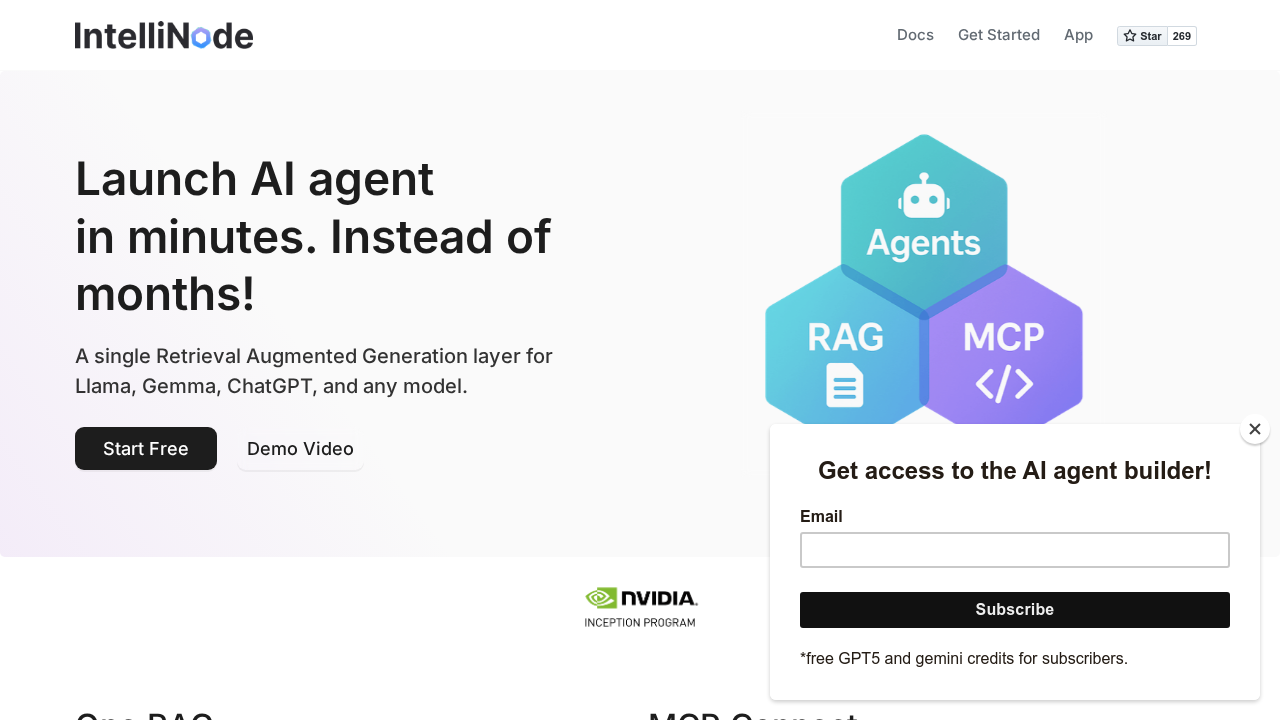Click the star icon on the GitHub Star button
This screenshot has height=720, width=1280.
point(1129,36)
